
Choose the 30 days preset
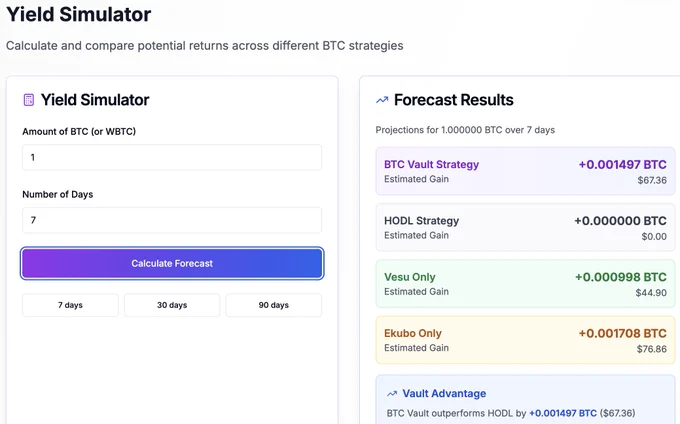coord(172,305)
